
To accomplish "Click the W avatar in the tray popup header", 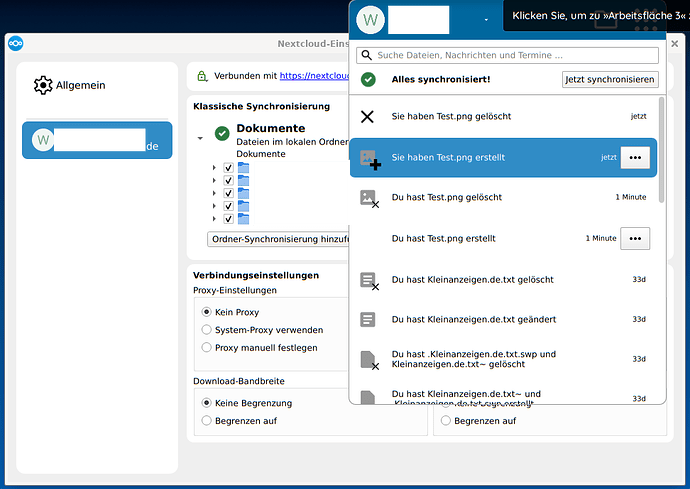I will click(x=371, y=20).
